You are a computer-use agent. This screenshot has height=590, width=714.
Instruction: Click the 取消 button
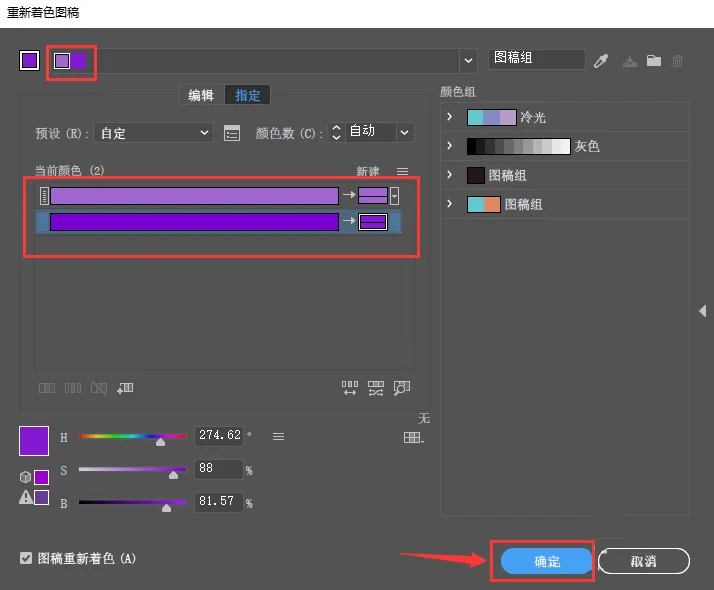tap(644, 561)
